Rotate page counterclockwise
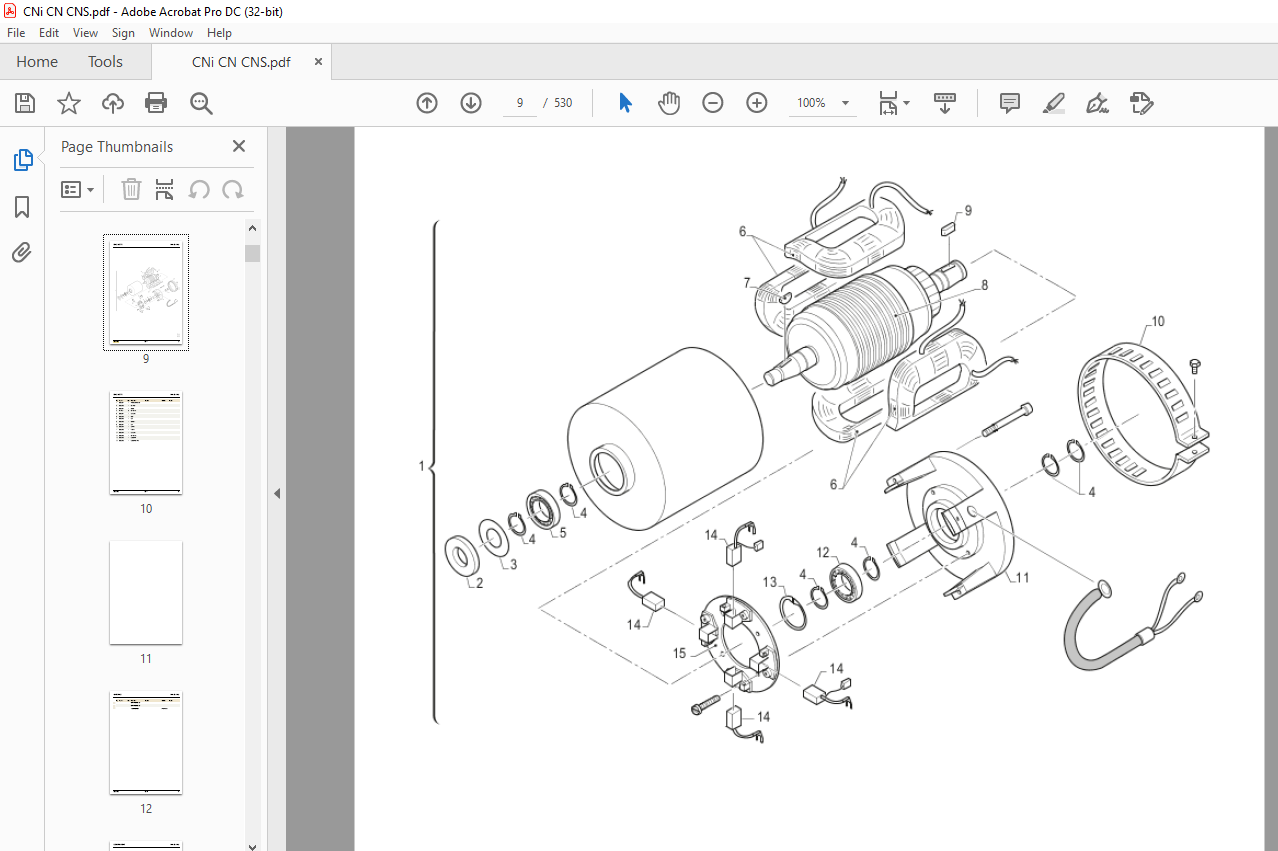Image resolution: width=1278 pixels, height=851 pixels. [199, 189]
